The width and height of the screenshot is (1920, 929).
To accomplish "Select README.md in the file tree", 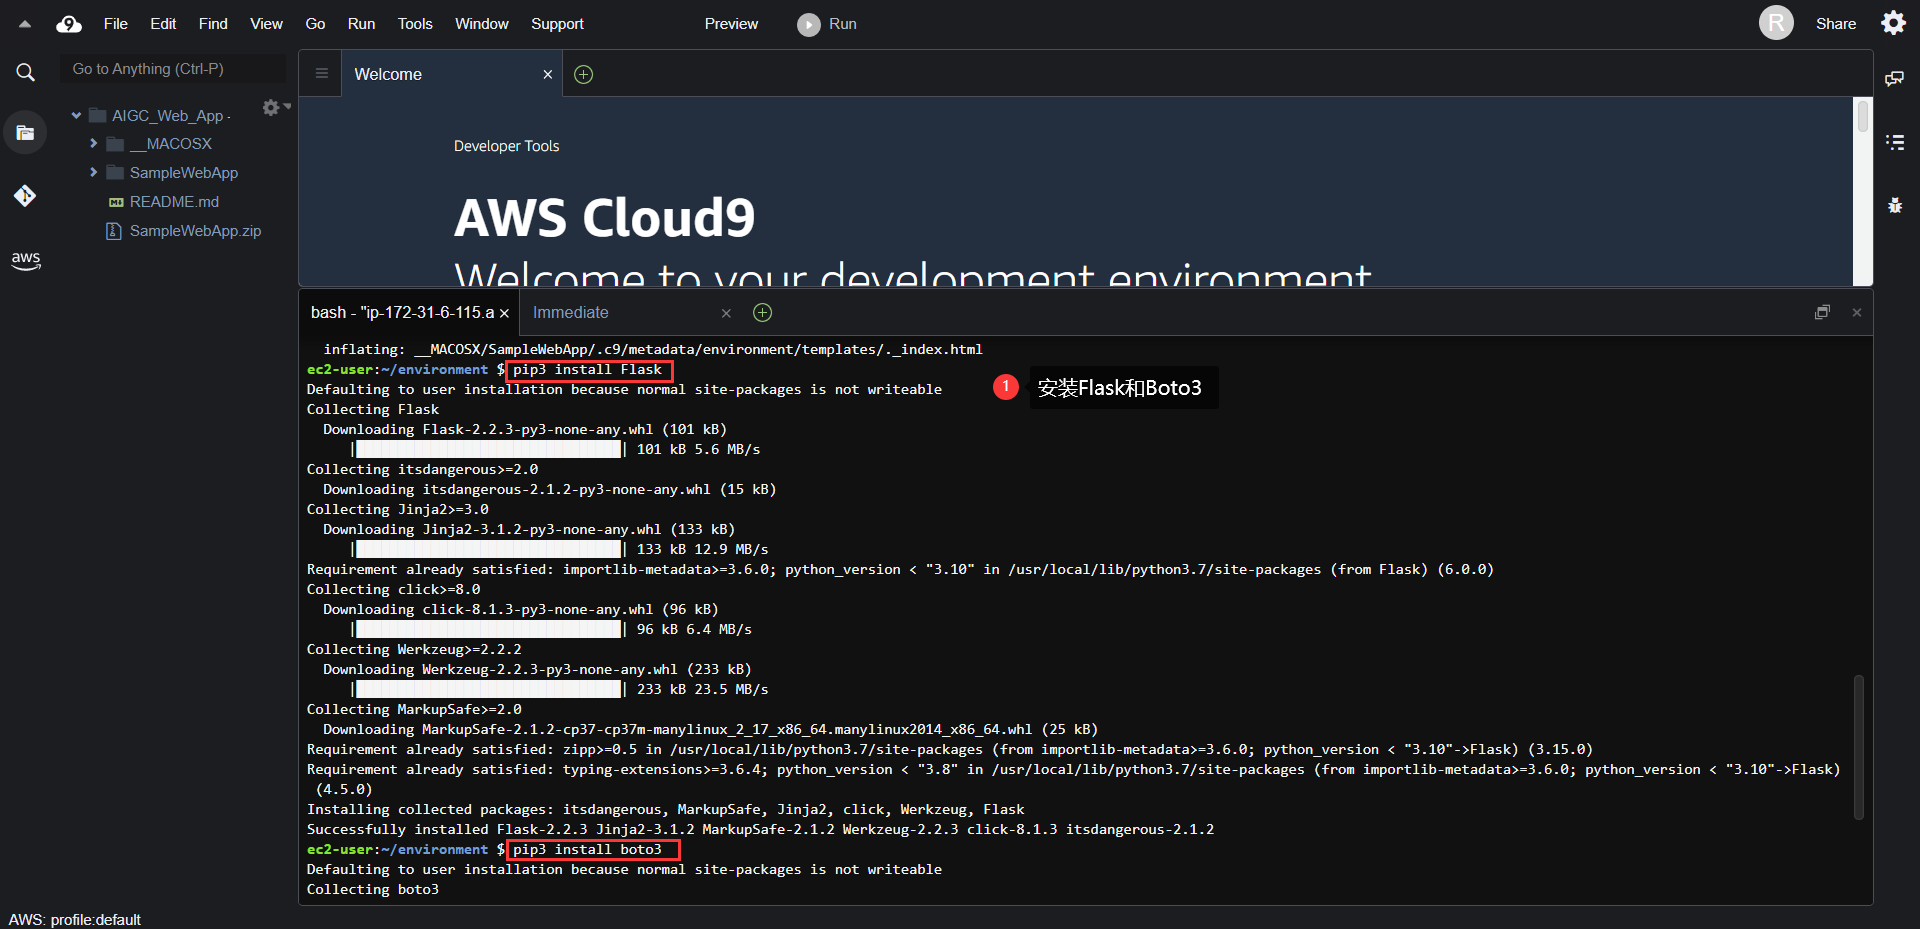I will 174,202.
